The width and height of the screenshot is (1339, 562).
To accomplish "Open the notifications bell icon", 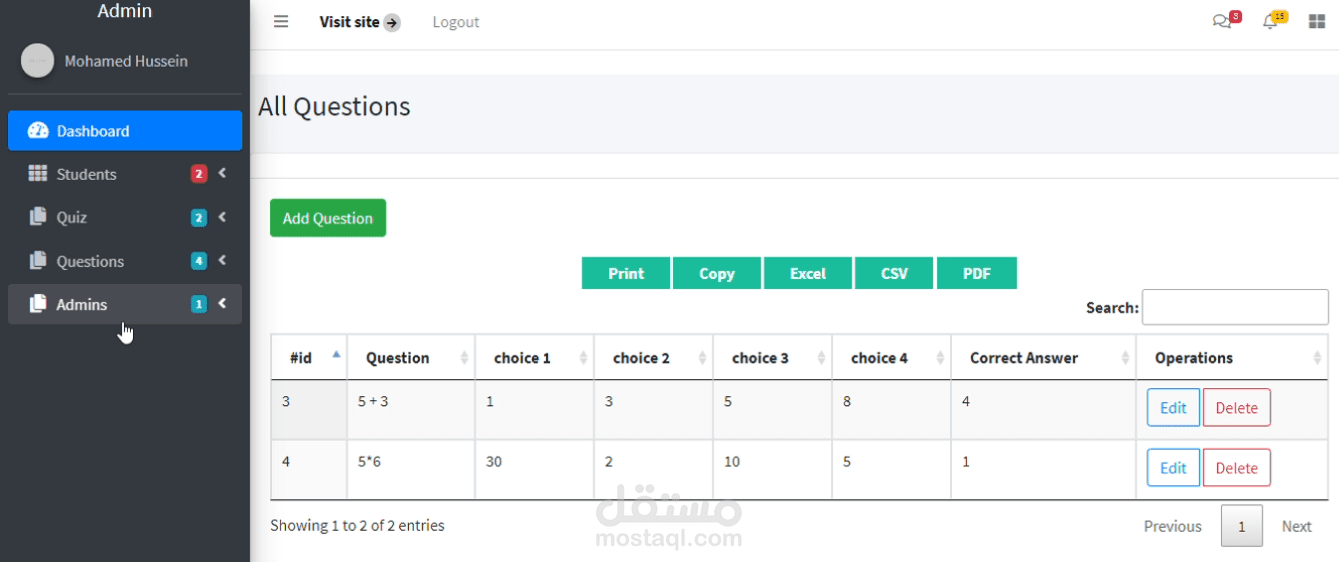I will pos(1270,22).
